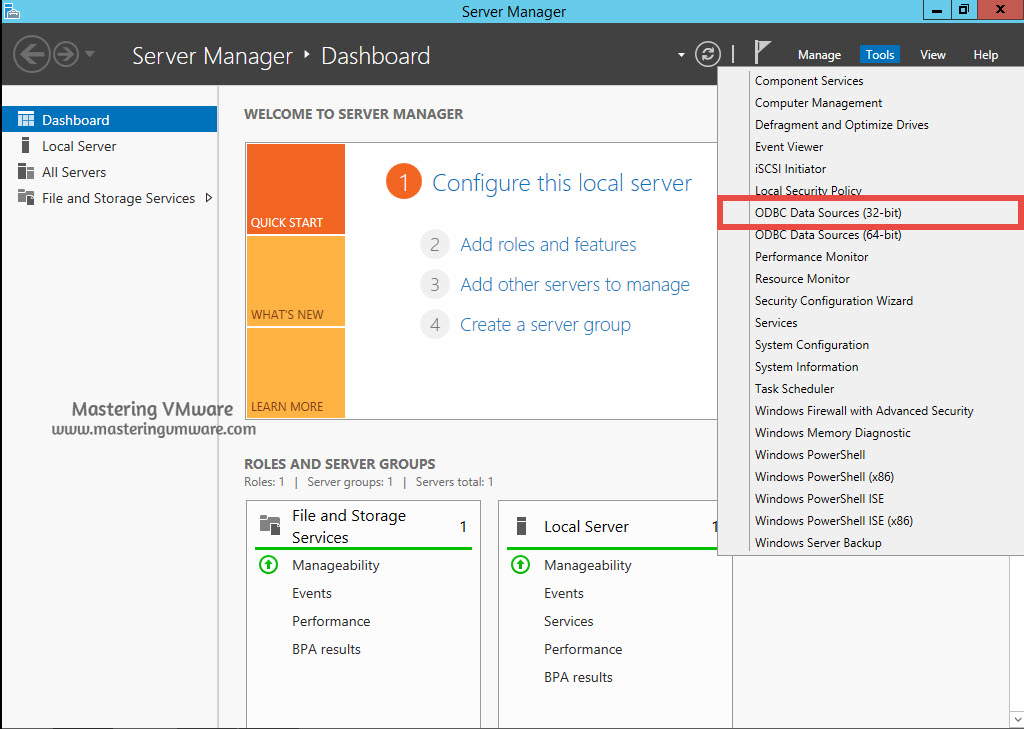Open the View menu
This screenshot has height=729, width=1024.
(x=933, y=55)
